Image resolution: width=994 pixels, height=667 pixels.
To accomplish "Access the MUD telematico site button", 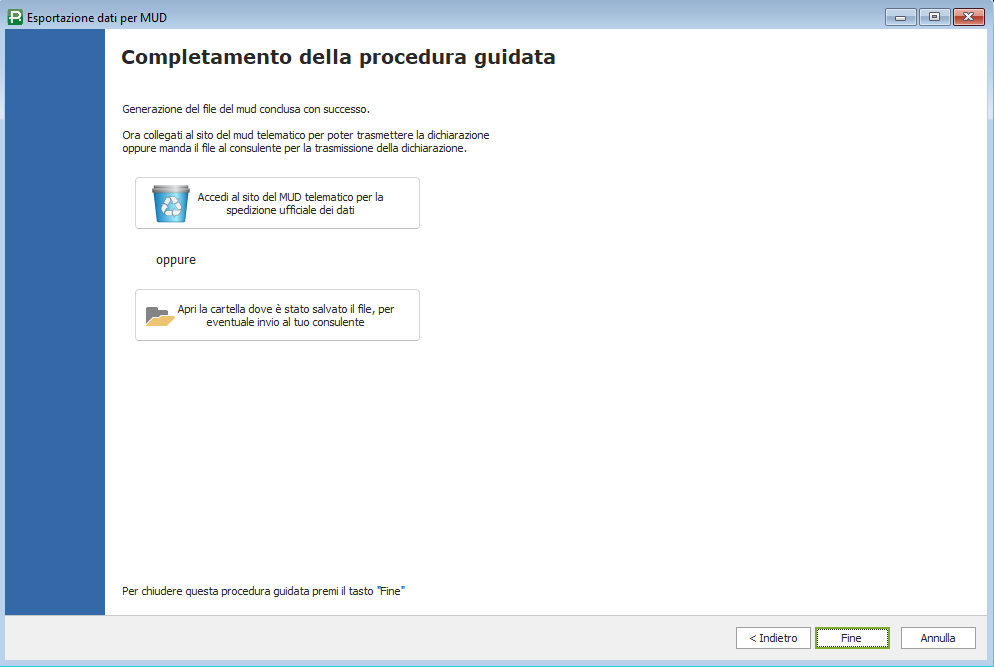I will coord(290,203).
